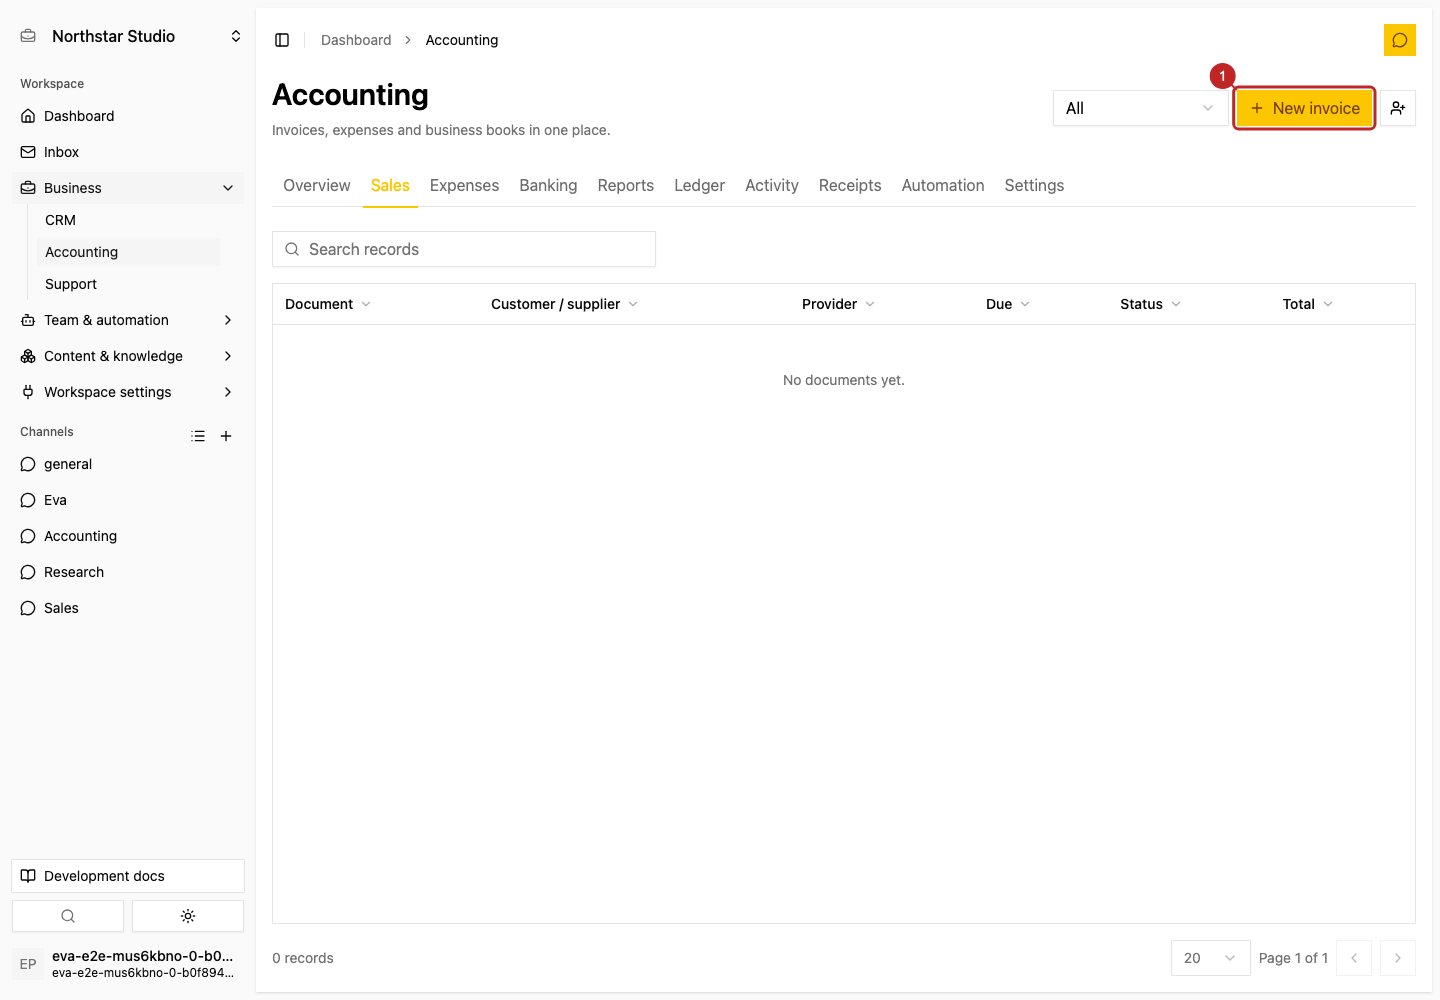The width and height of the screenshot is (1440, 1000).
Task: Switch to the Overview tab
Action: (317, 186)
